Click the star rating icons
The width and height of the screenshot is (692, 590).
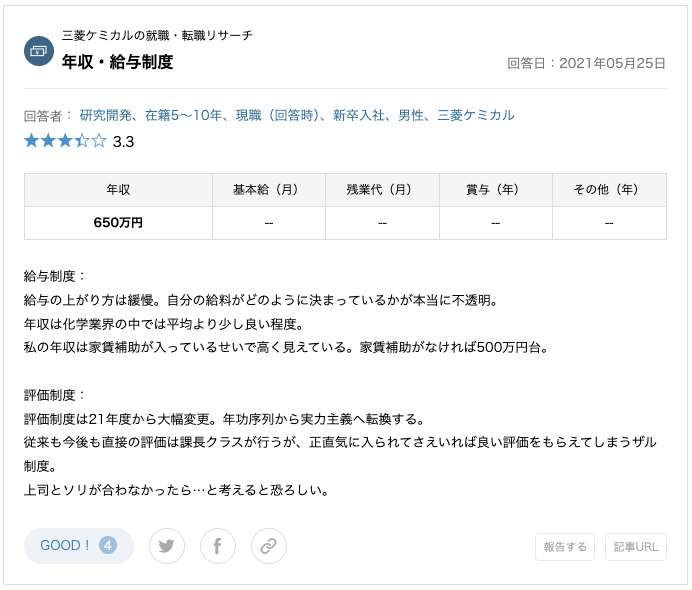65,141
